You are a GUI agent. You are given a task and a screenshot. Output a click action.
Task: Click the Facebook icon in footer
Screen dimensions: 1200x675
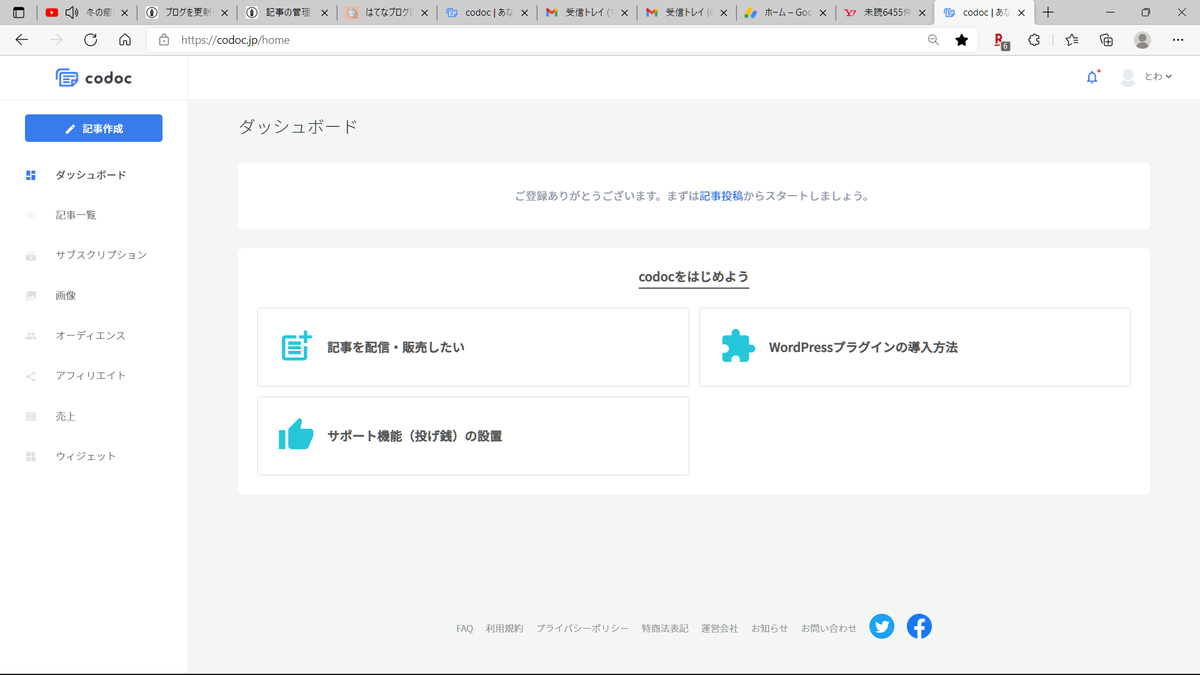point(919,627)
